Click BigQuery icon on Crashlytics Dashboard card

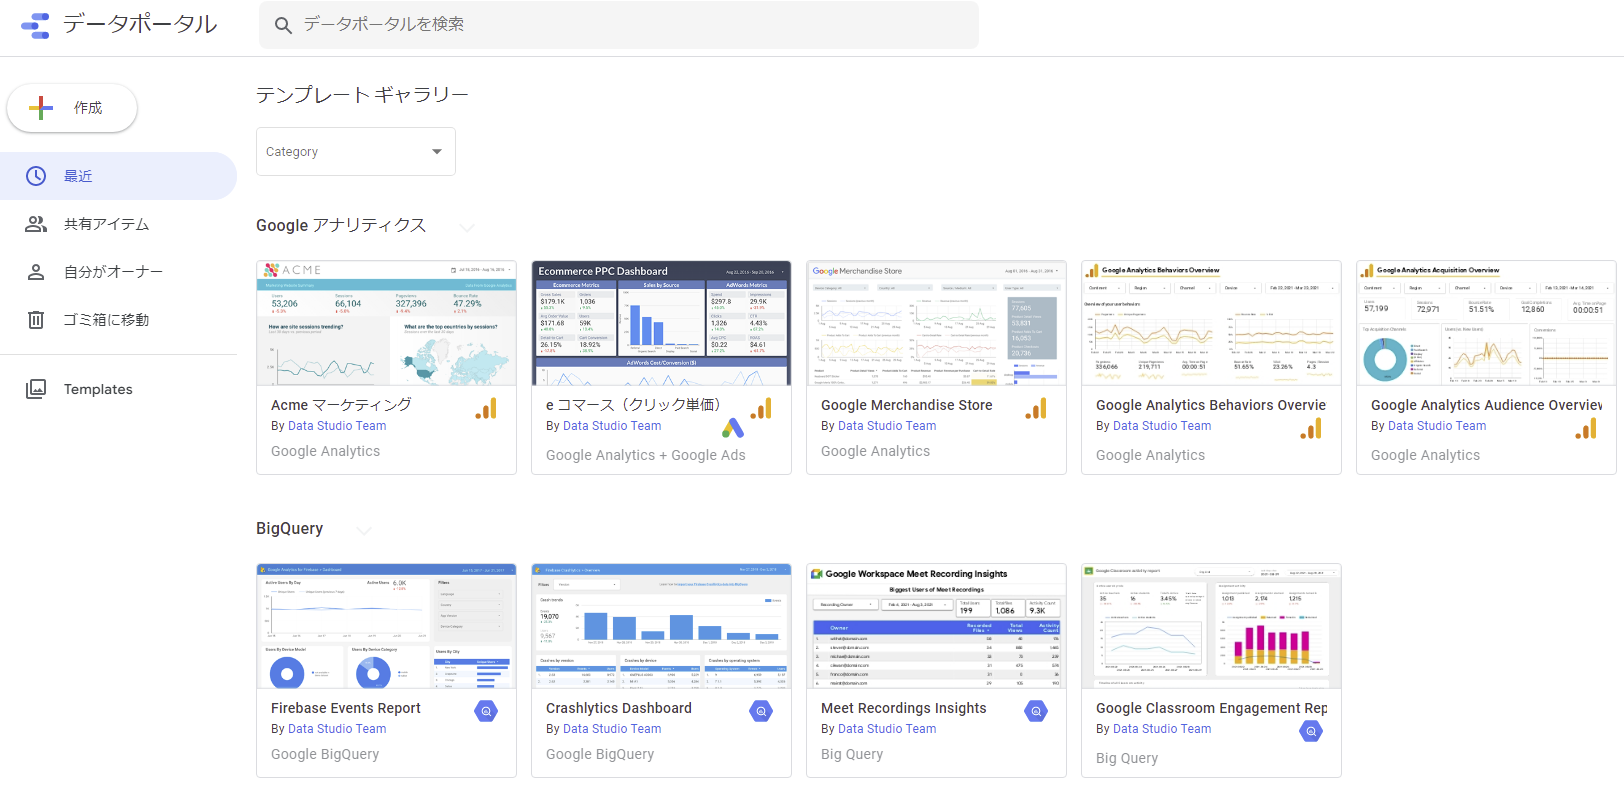[x=761, y=711]
